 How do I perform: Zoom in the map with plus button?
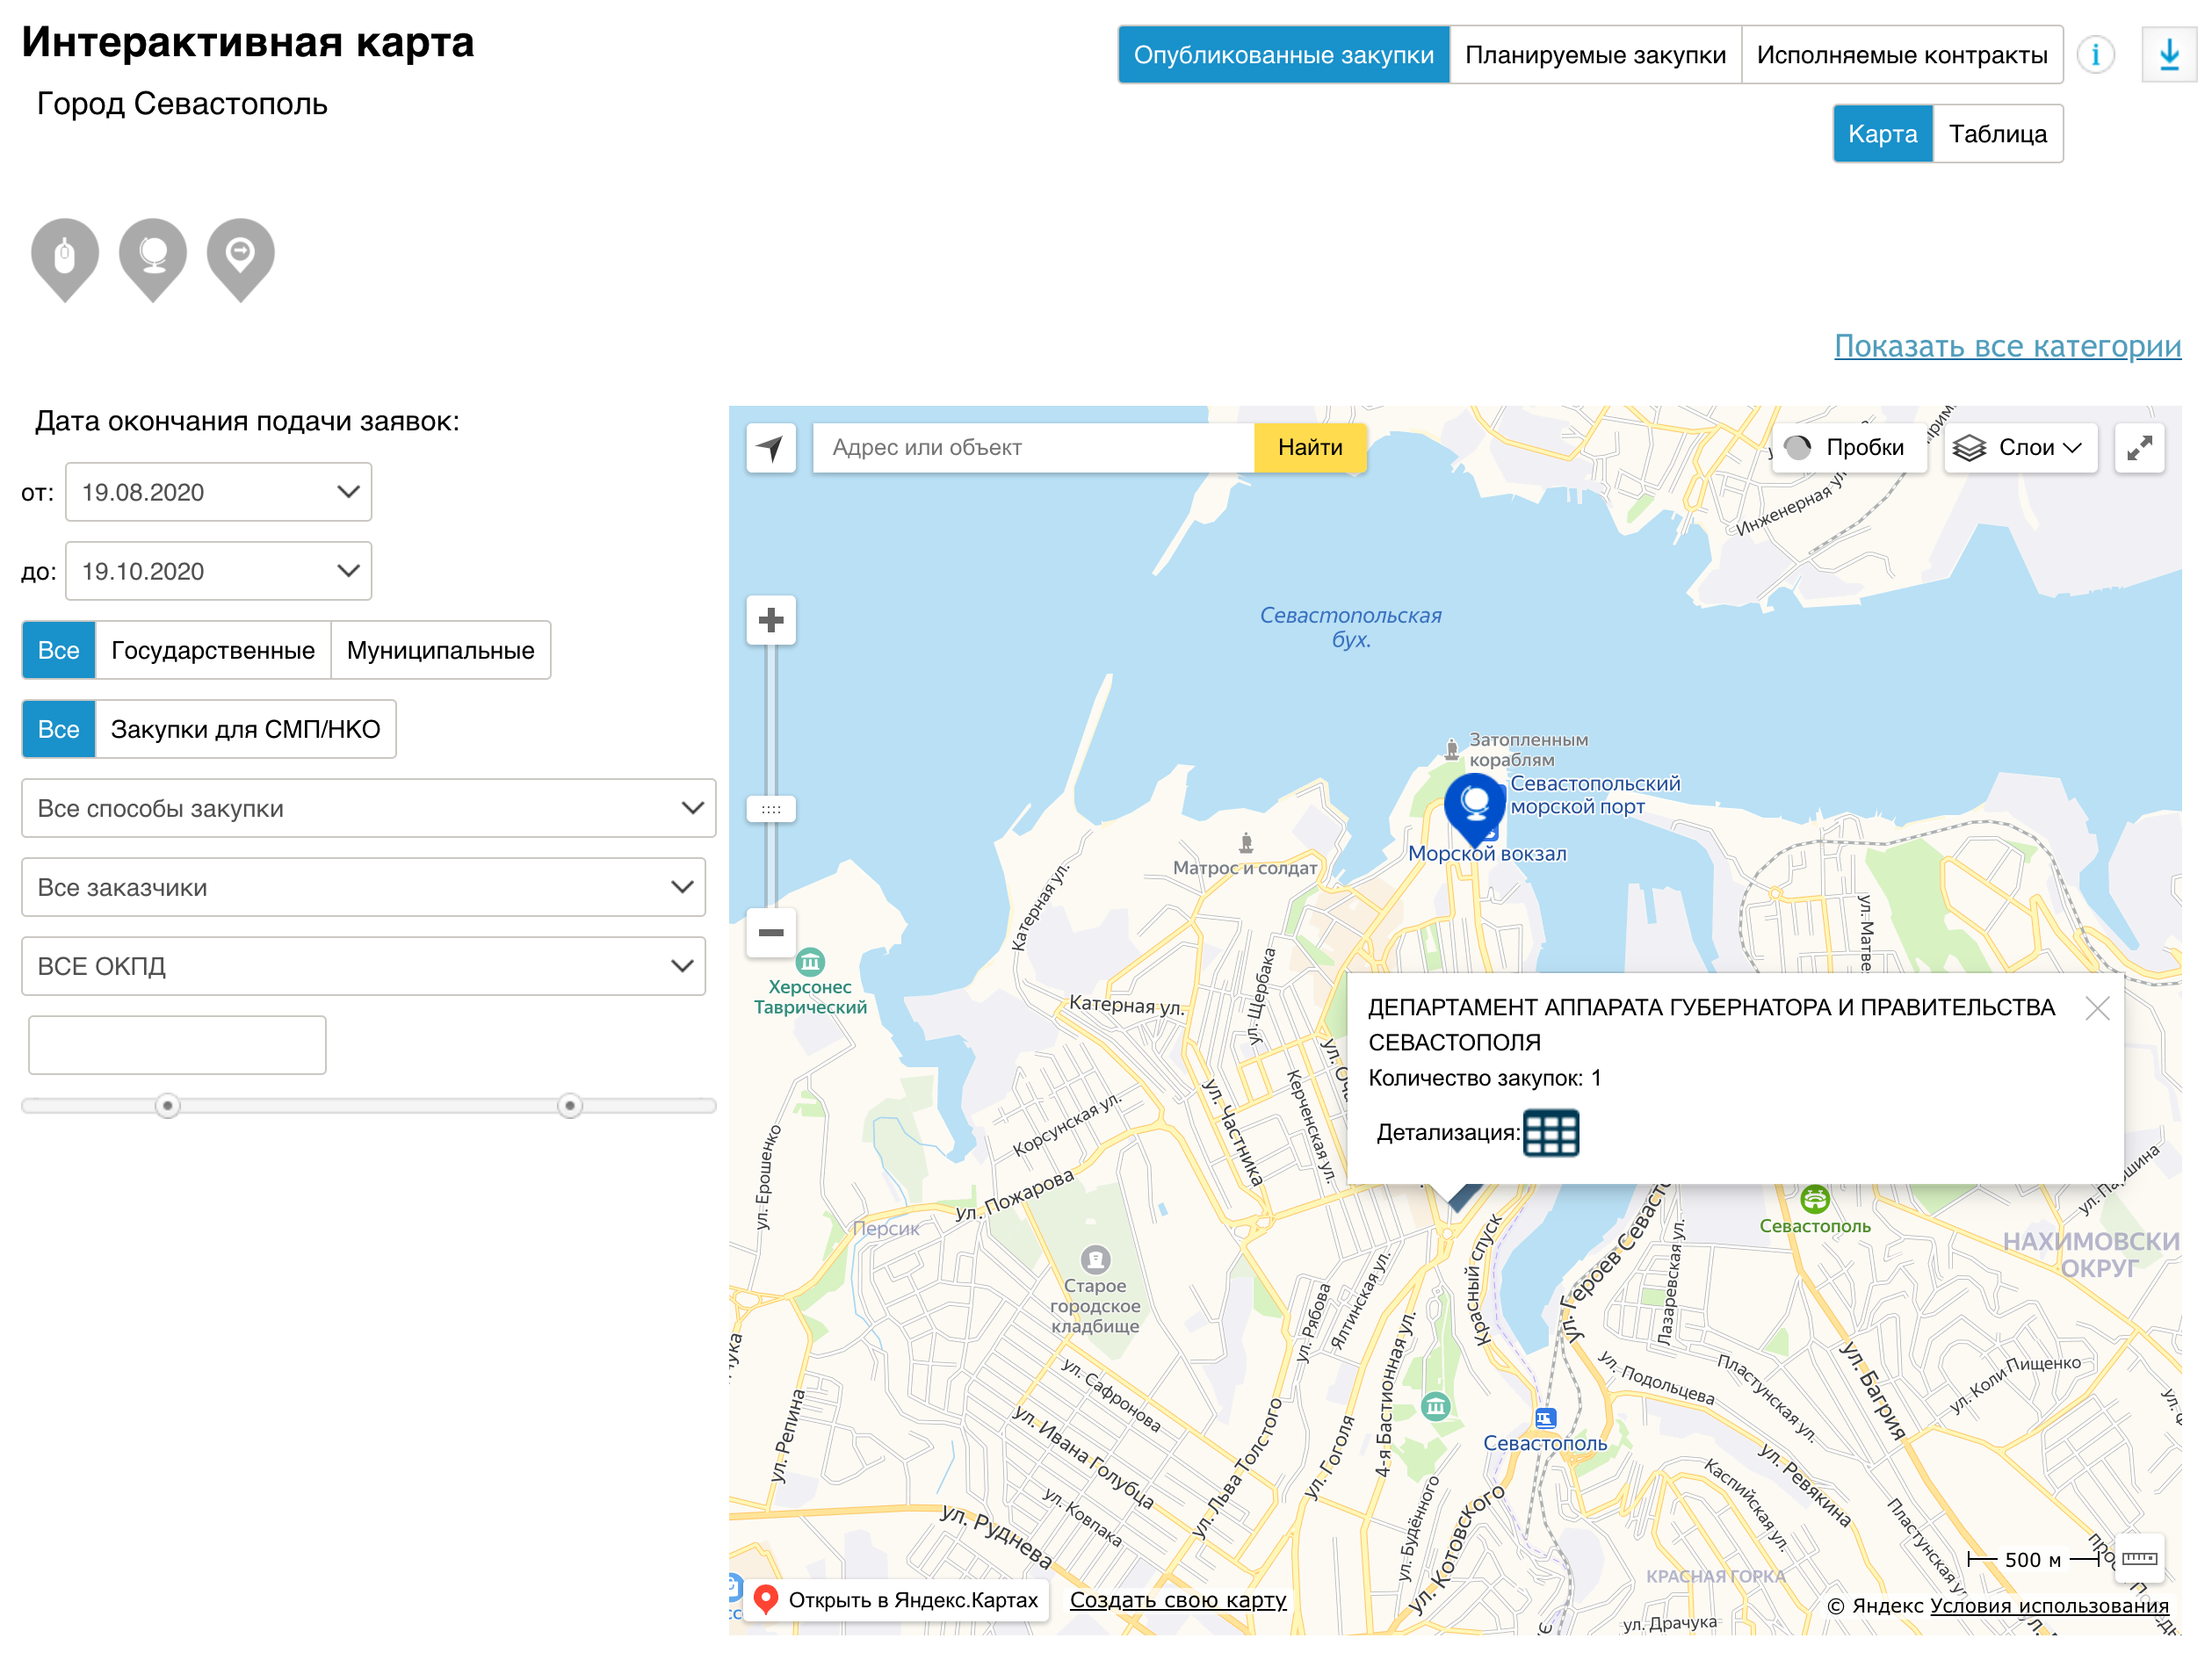[771, 620]
